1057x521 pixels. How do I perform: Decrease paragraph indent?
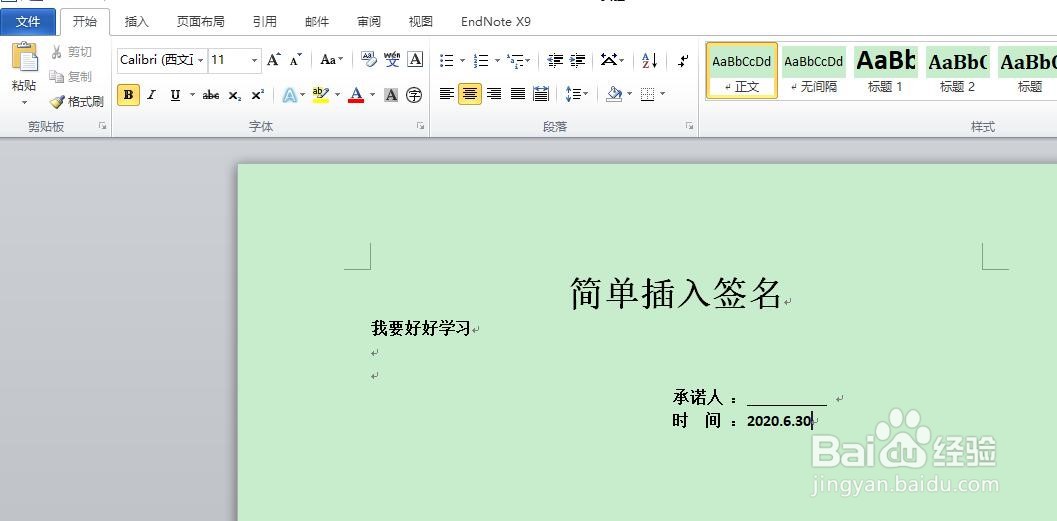tap(555, 60)
